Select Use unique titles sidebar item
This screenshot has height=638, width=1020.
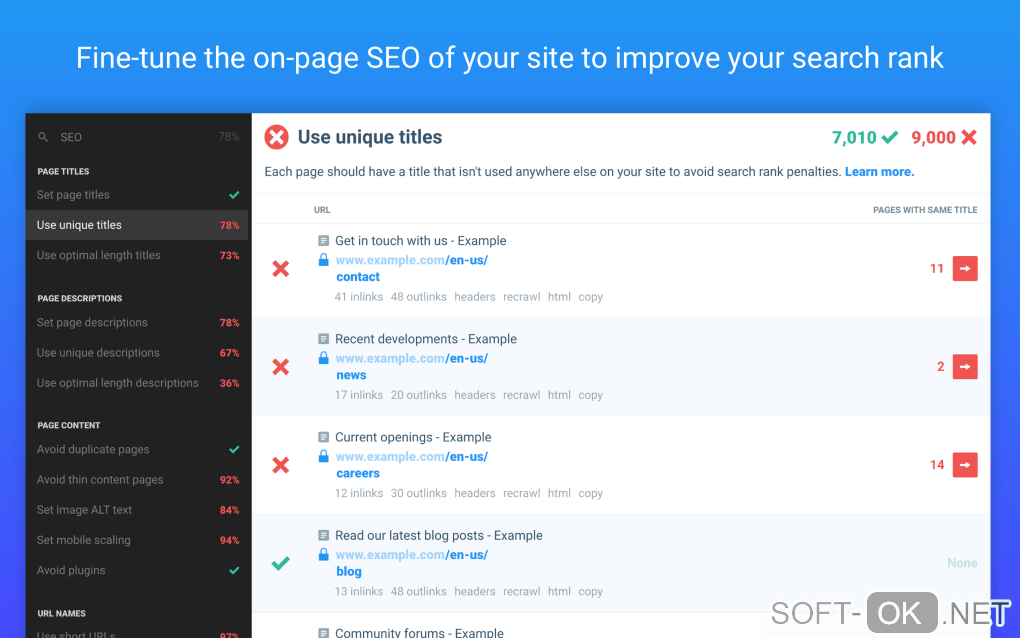(137, 225)
